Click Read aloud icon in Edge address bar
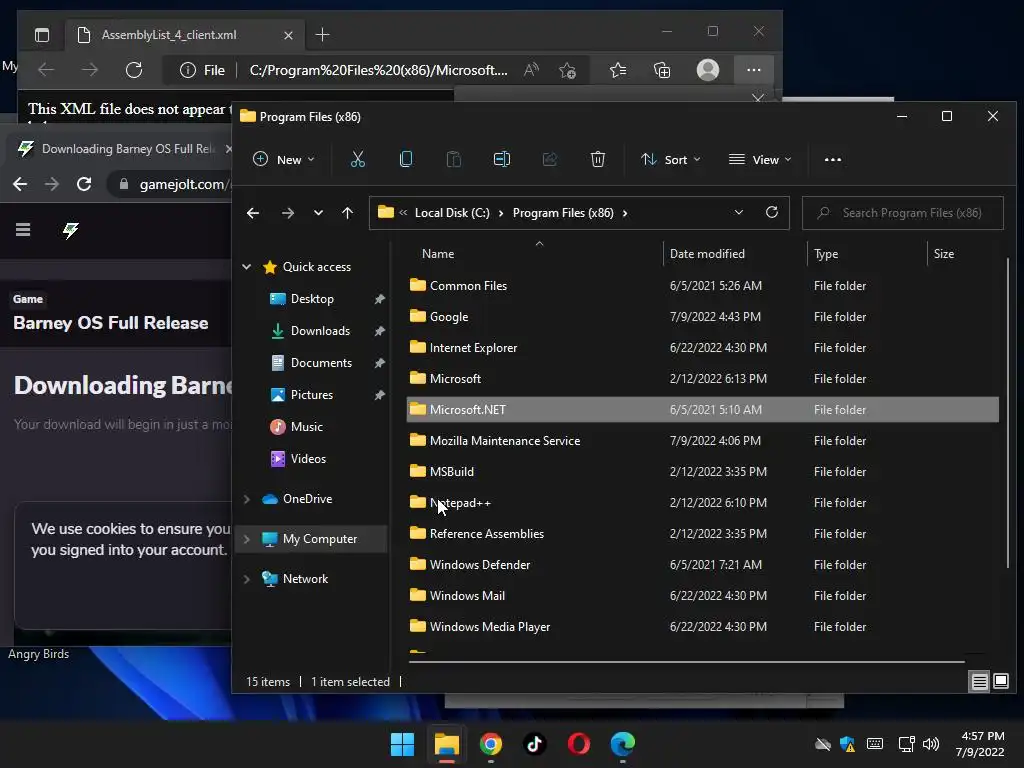 coord(532,70)
